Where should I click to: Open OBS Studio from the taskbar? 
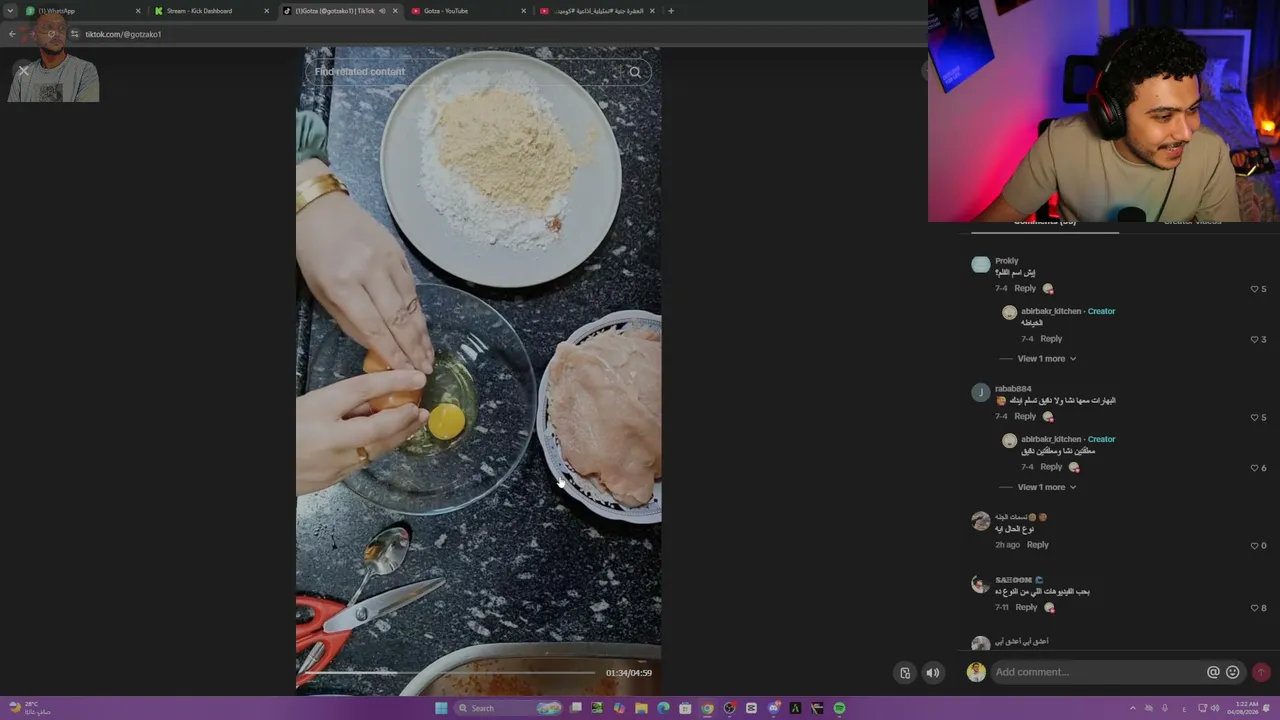coord(729,708)
